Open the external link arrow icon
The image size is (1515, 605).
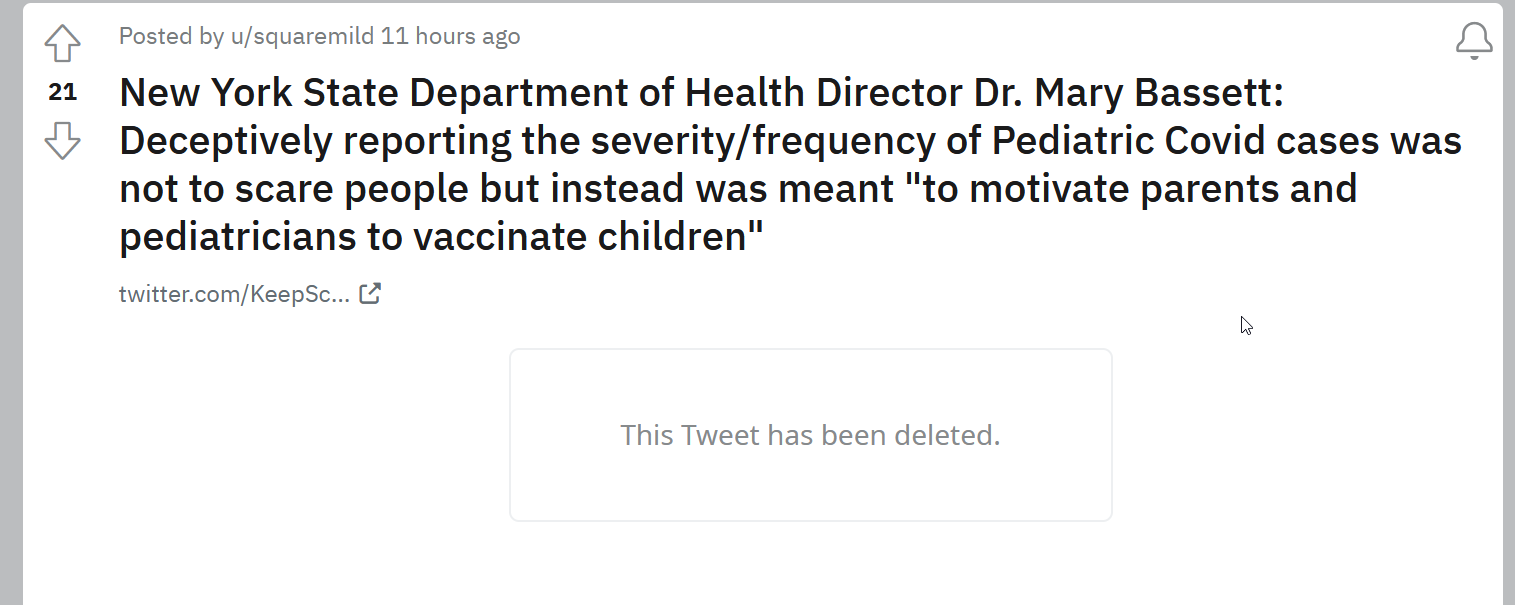tap(370, 294)
